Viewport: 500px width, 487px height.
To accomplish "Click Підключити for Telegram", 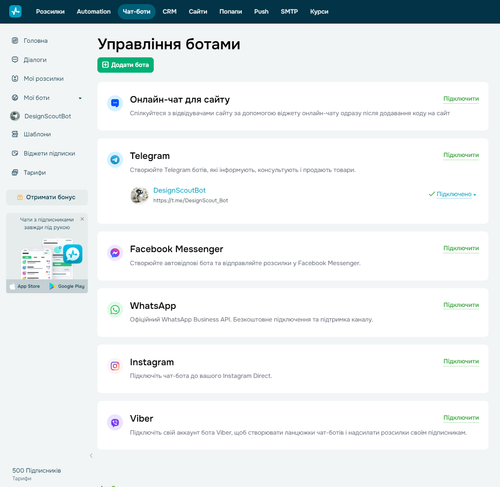I will 461,155.
